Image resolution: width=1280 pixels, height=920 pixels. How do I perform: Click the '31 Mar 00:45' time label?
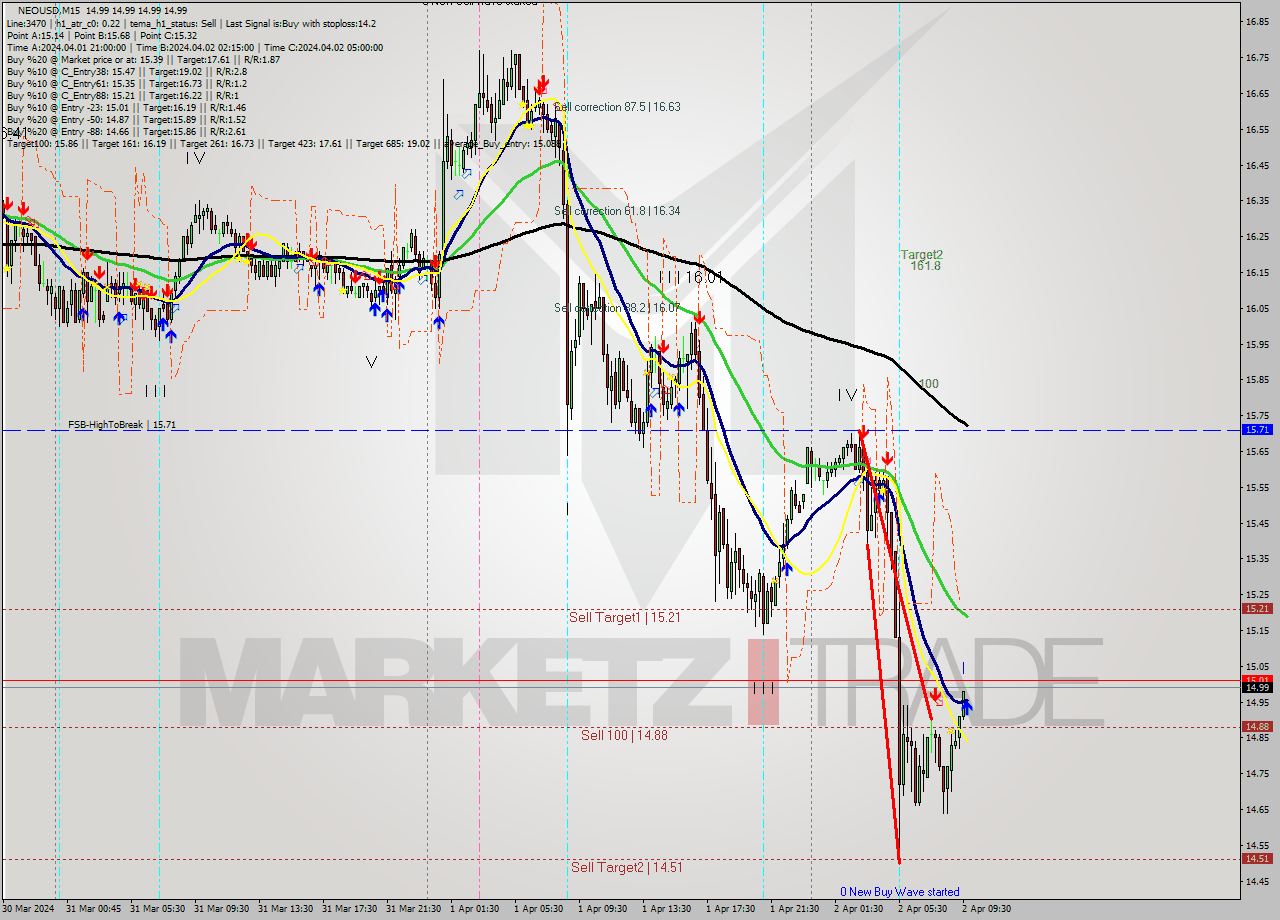point(94,909)
